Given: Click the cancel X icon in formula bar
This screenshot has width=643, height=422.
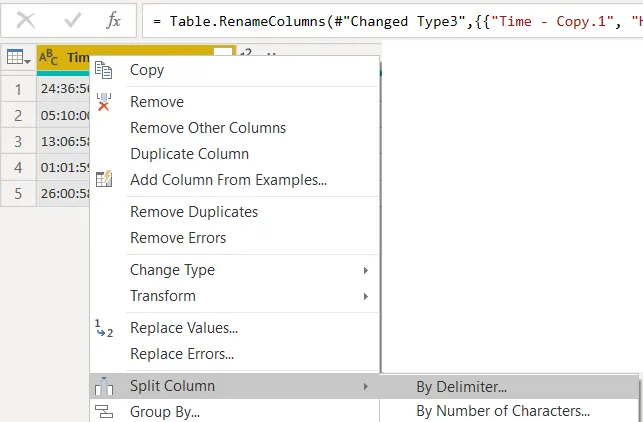Looking at the screenshot, I should pos(27,20).
